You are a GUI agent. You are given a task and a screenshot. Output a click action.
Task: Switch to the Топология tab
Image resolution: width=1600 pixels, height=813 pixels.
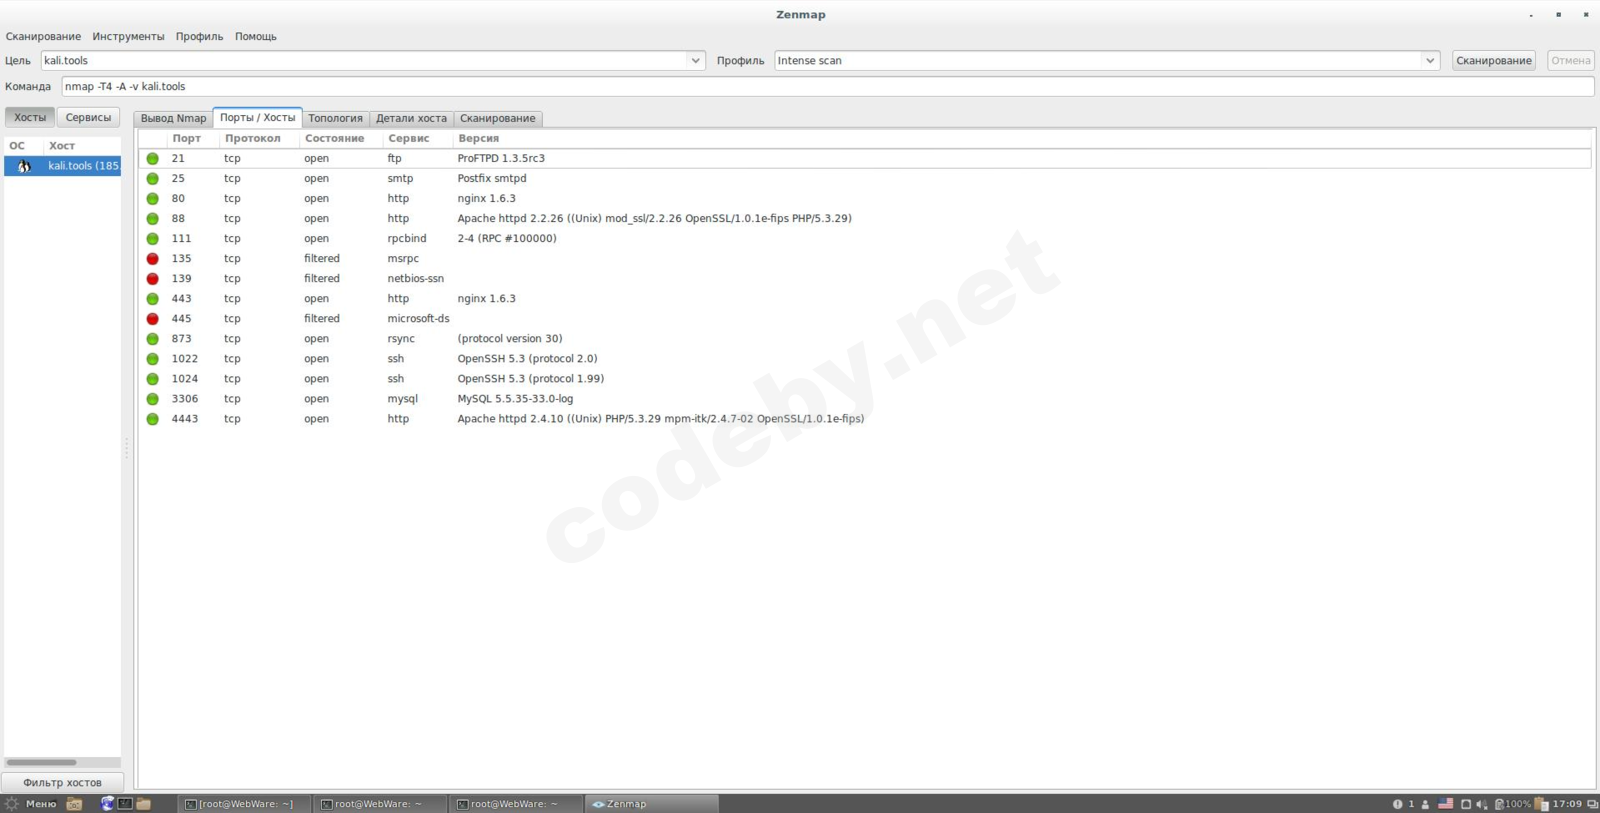point(335,118)
